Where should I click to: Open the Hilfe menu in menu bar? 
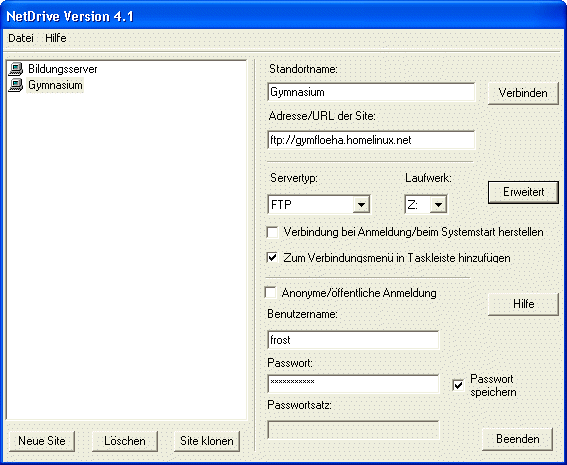point(56,38)
